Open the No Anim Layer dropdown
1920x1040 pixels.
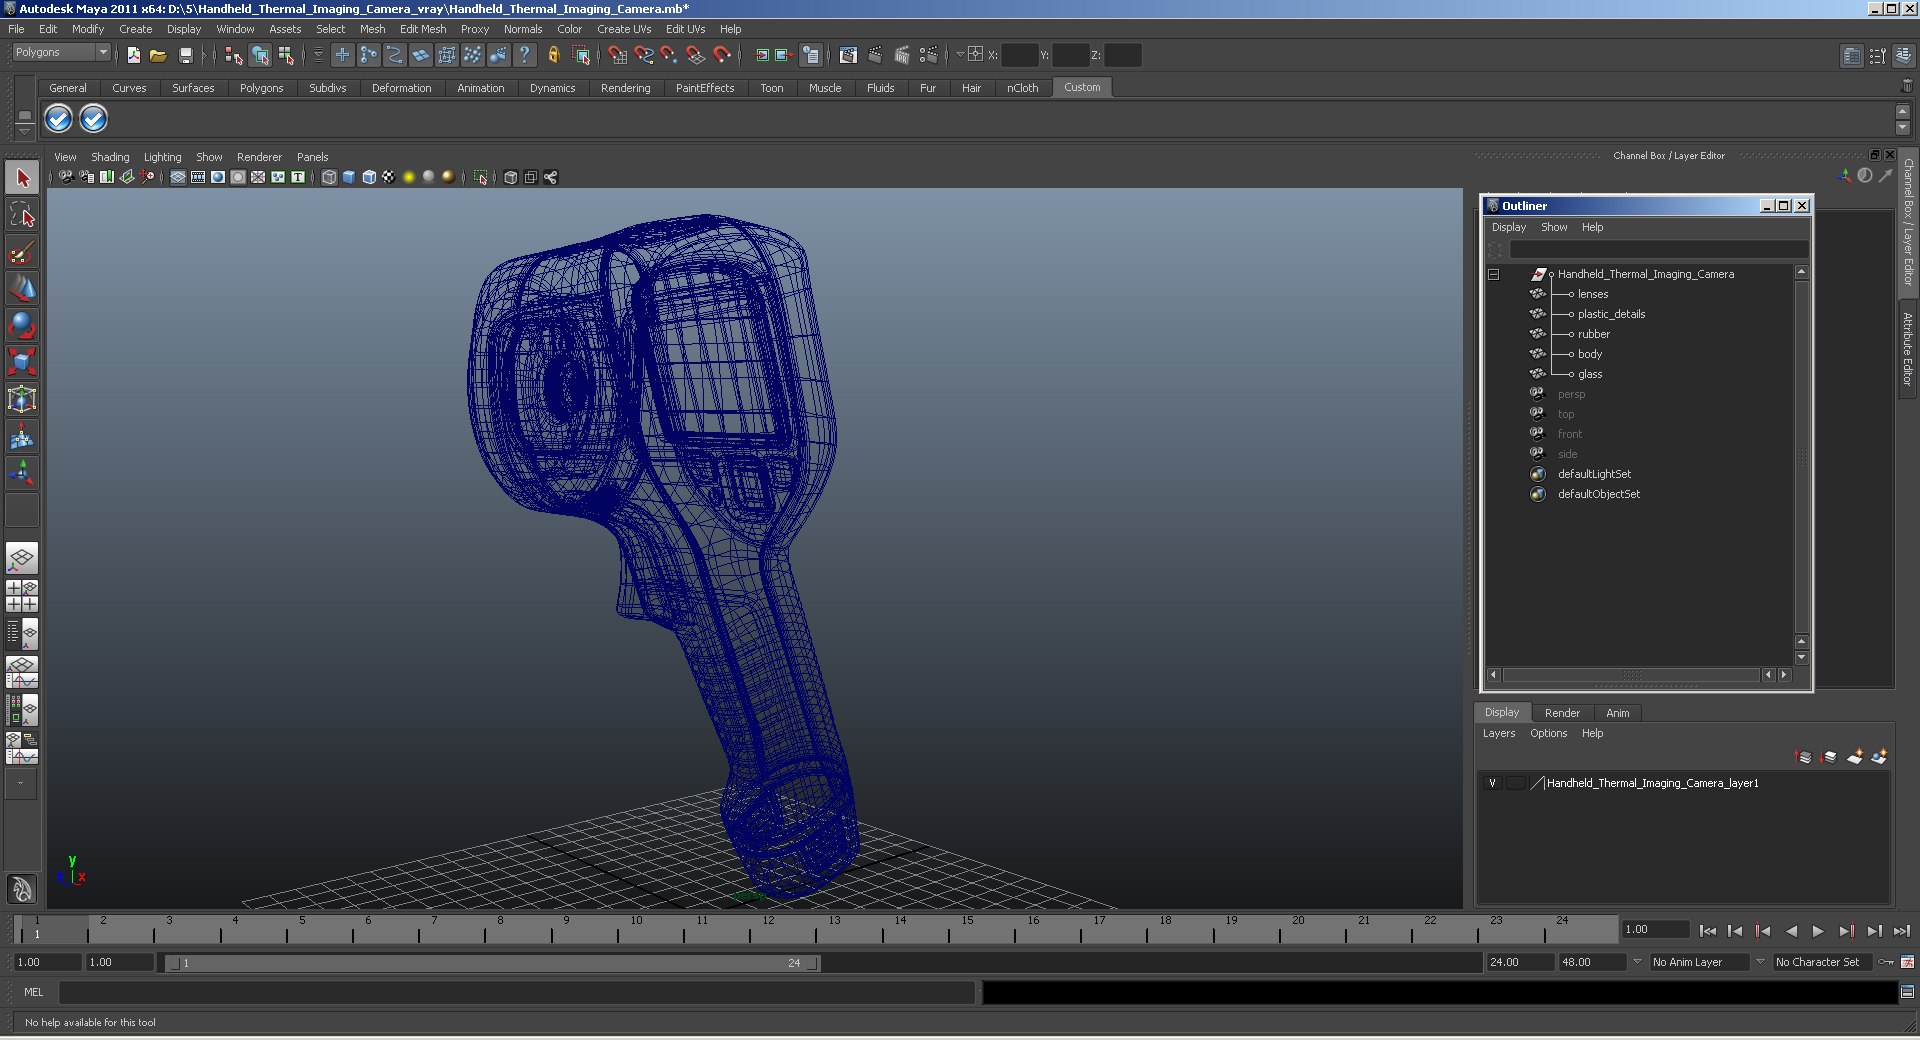tap(1699, 962)
